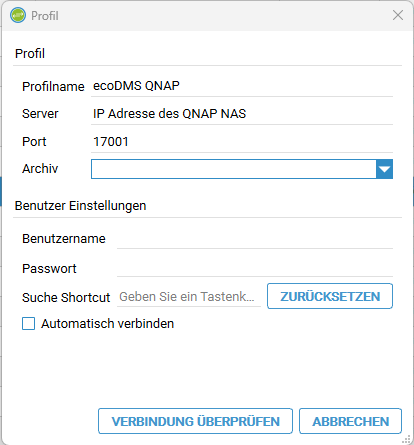Click the Benutzer Einstellungen section heading

pyautogui.click(x=80, y=206)
